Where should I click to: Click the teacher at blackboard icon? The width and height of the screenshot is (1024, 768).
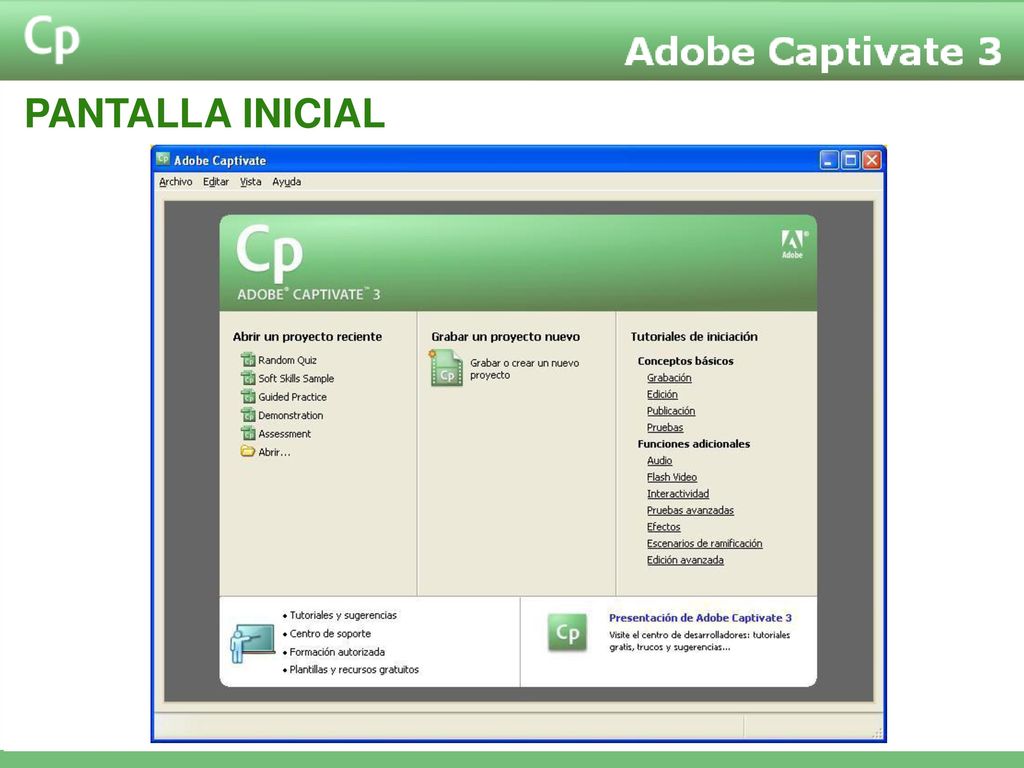tap(252, 643)
